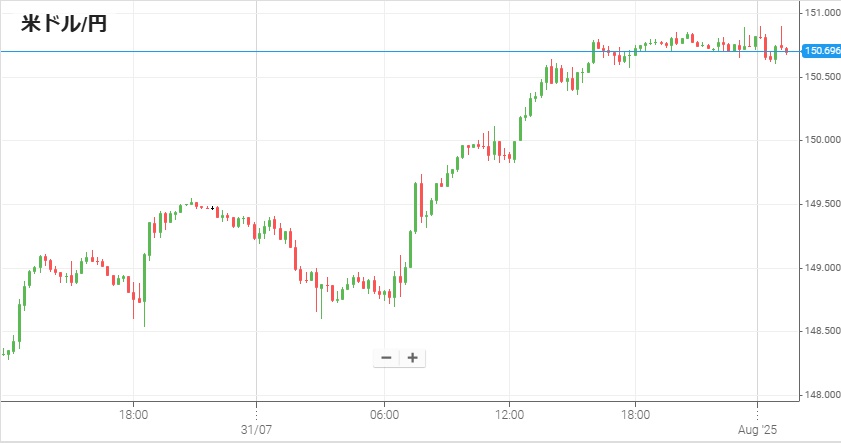Click the 148.000 price axis label

click(822, 395)
